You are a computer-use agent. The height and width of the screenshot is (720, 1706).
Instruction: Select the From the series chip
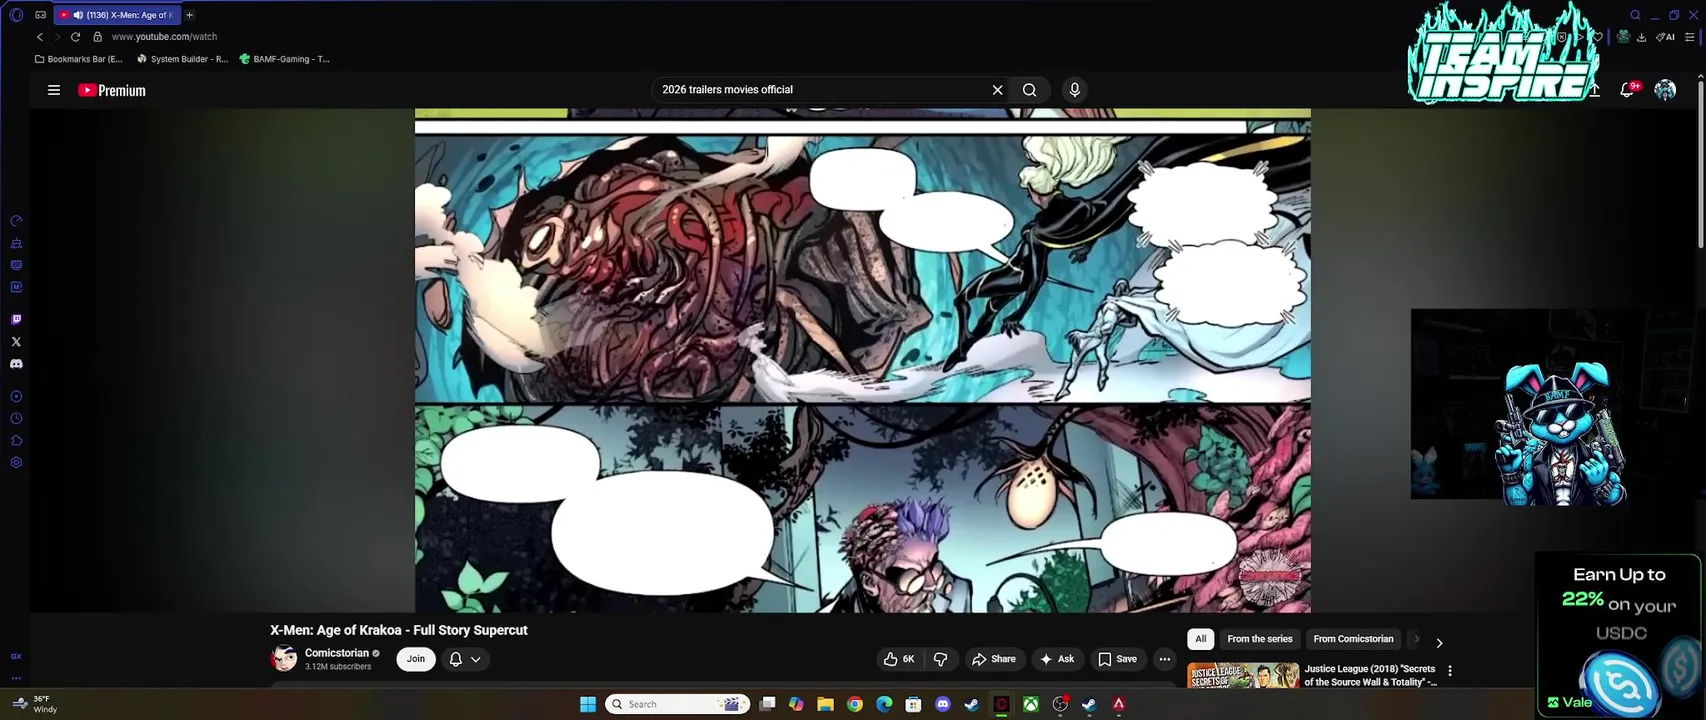(1260, 639)
